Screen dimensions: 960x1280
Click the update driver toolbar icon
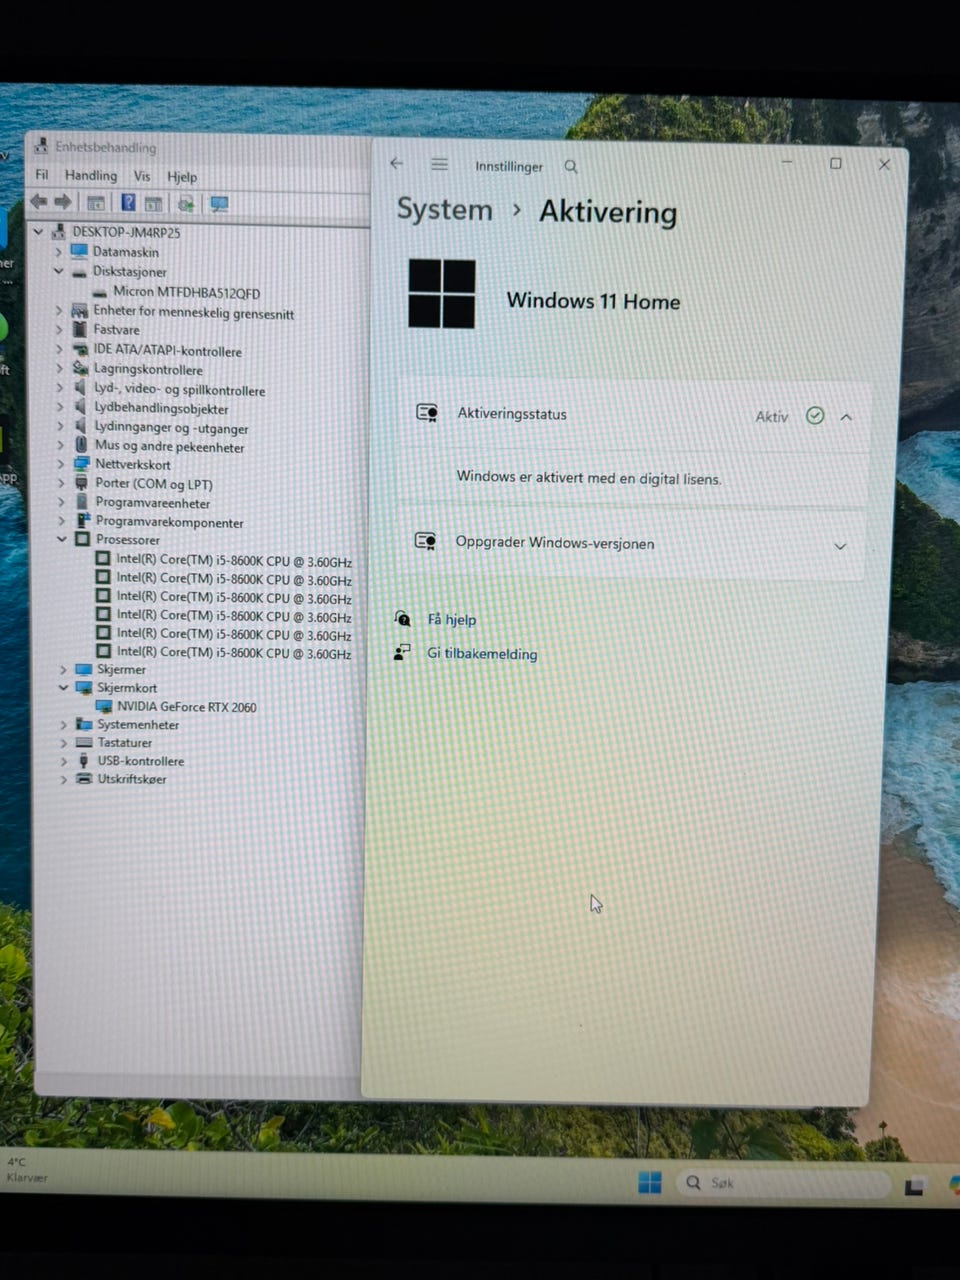[186, 204]
